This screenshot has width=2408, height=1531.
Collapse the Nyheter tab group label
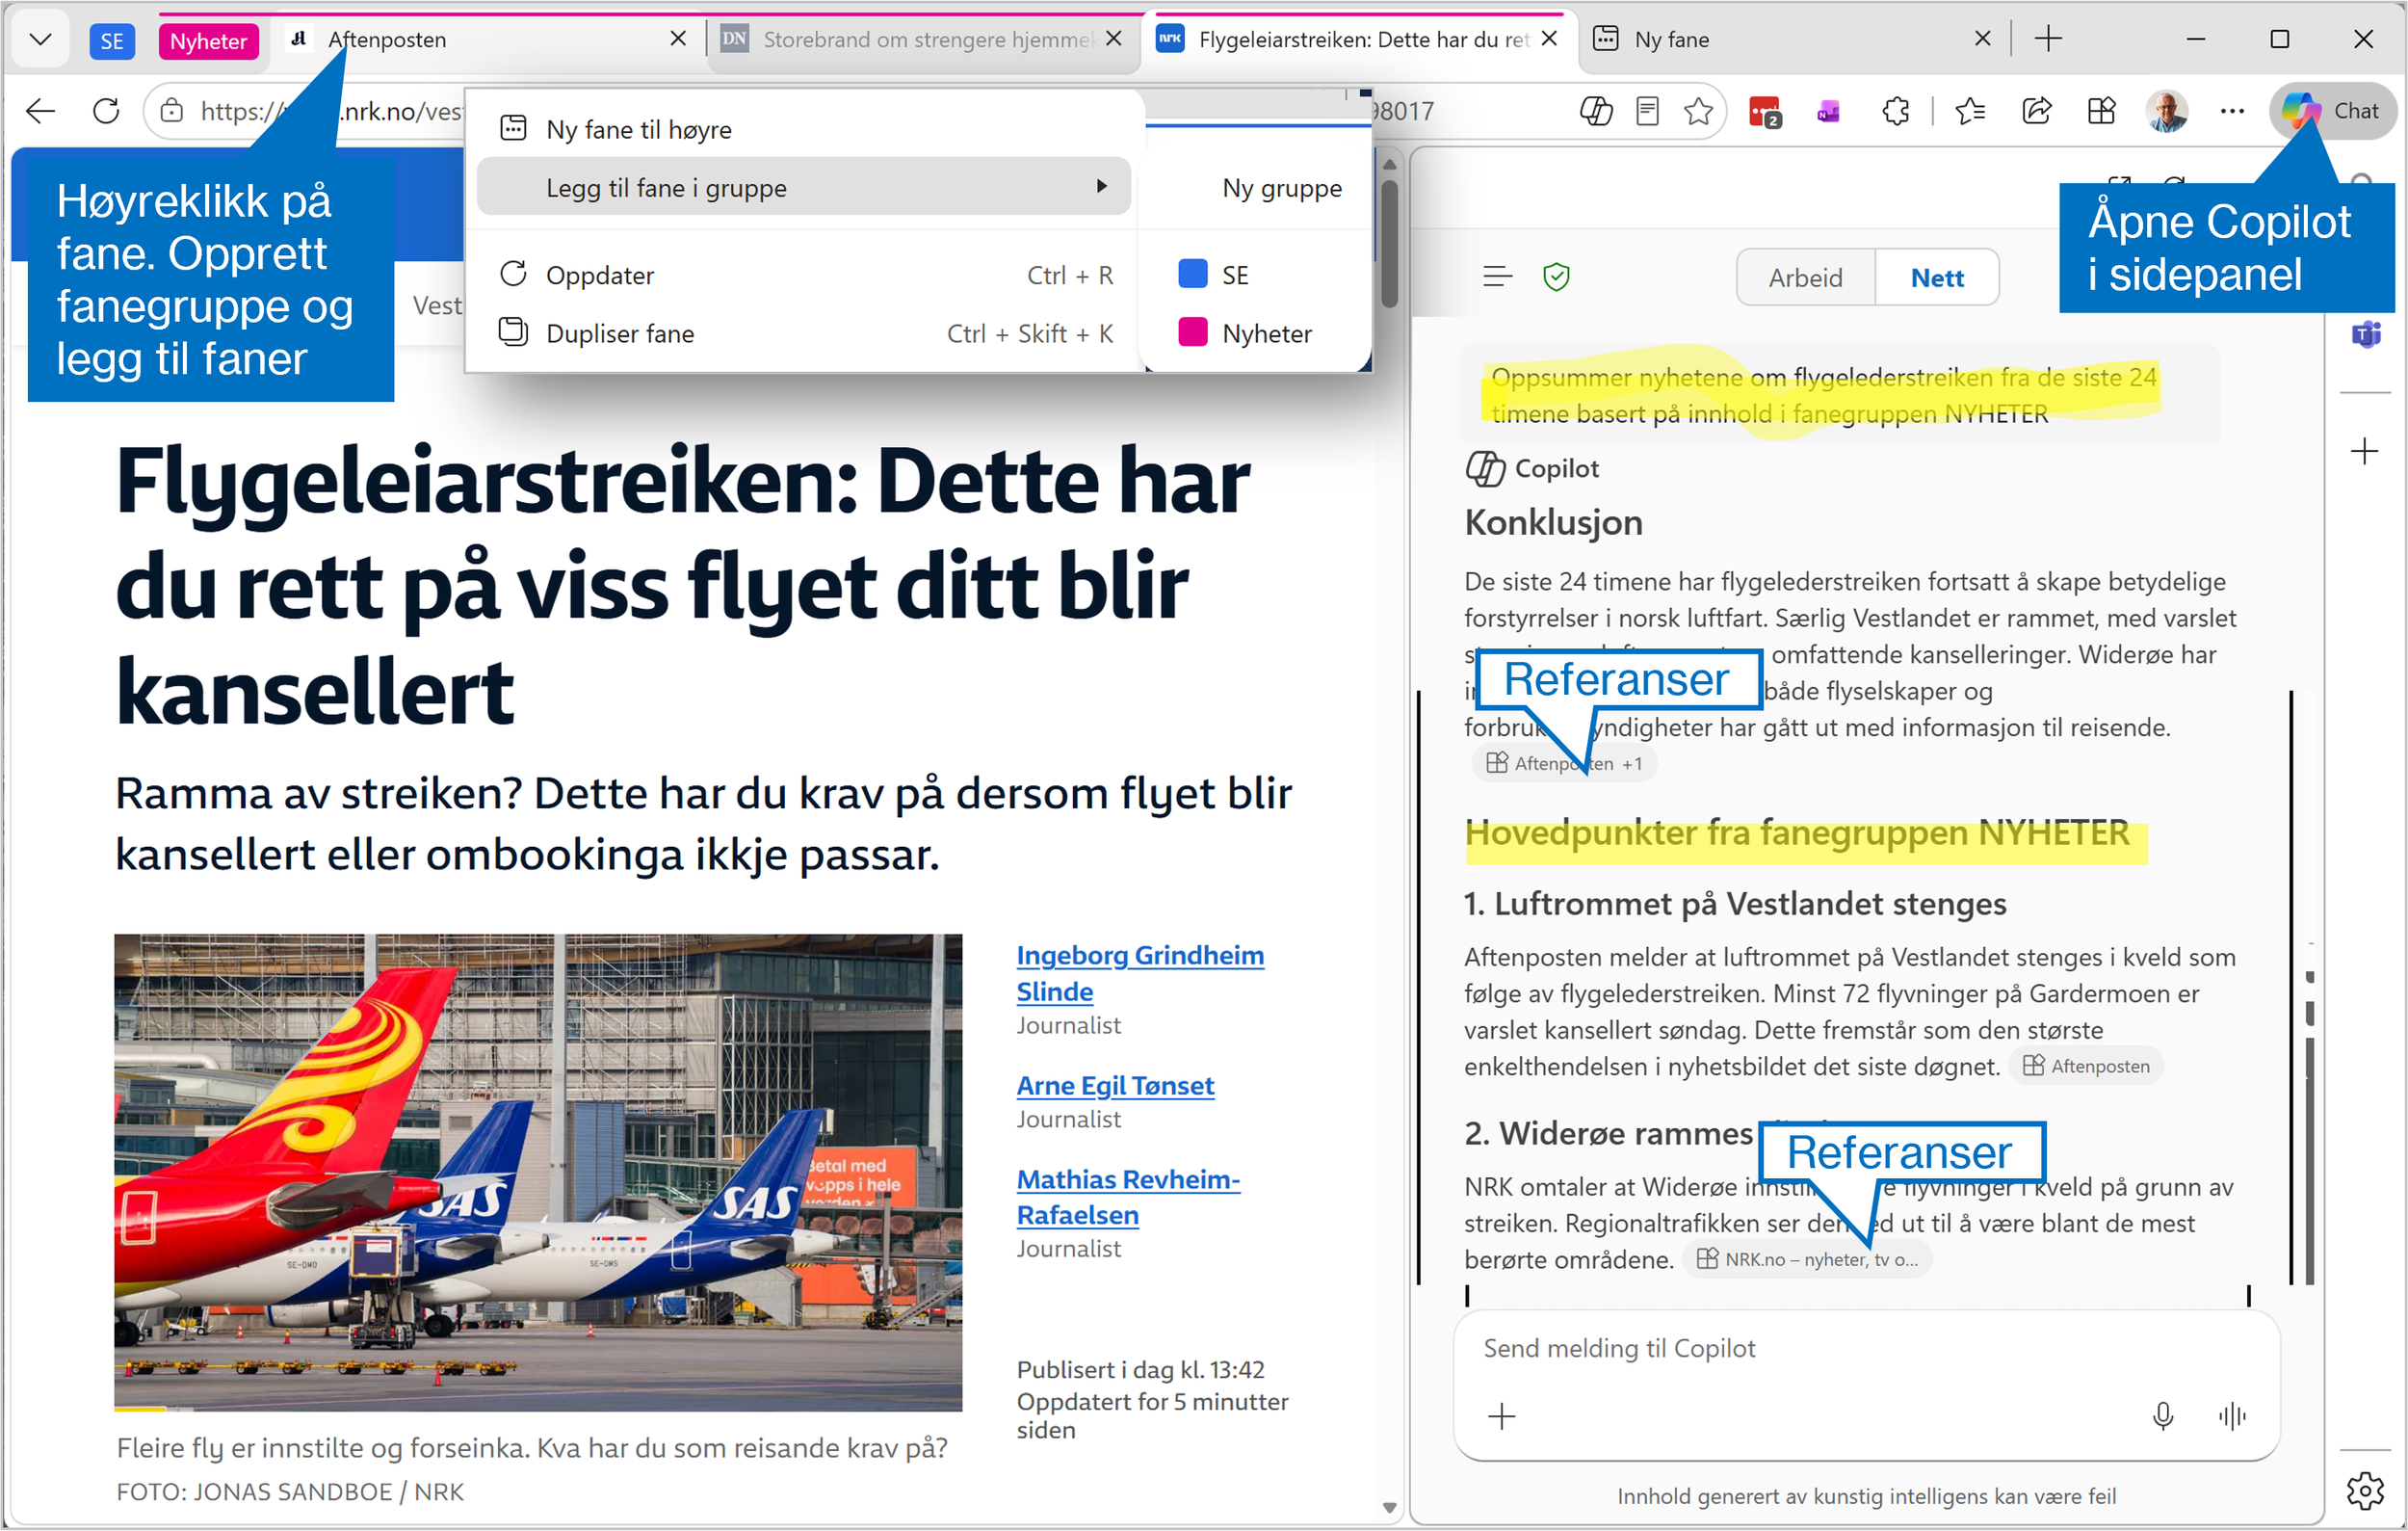(208, 41)
